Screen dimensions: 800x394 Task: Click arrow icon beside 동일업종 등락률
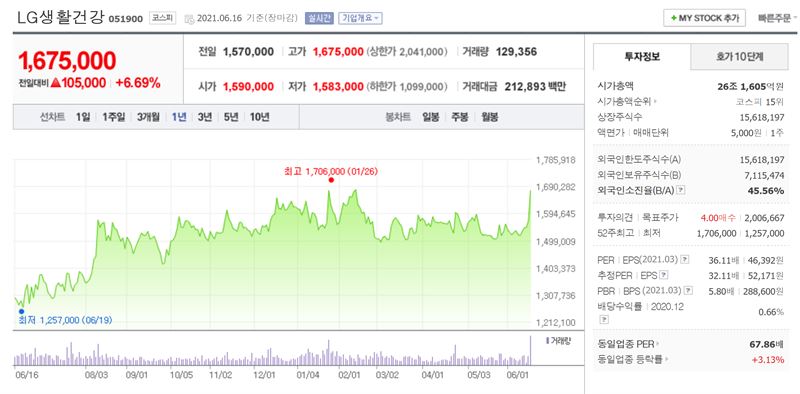(666, 360)
